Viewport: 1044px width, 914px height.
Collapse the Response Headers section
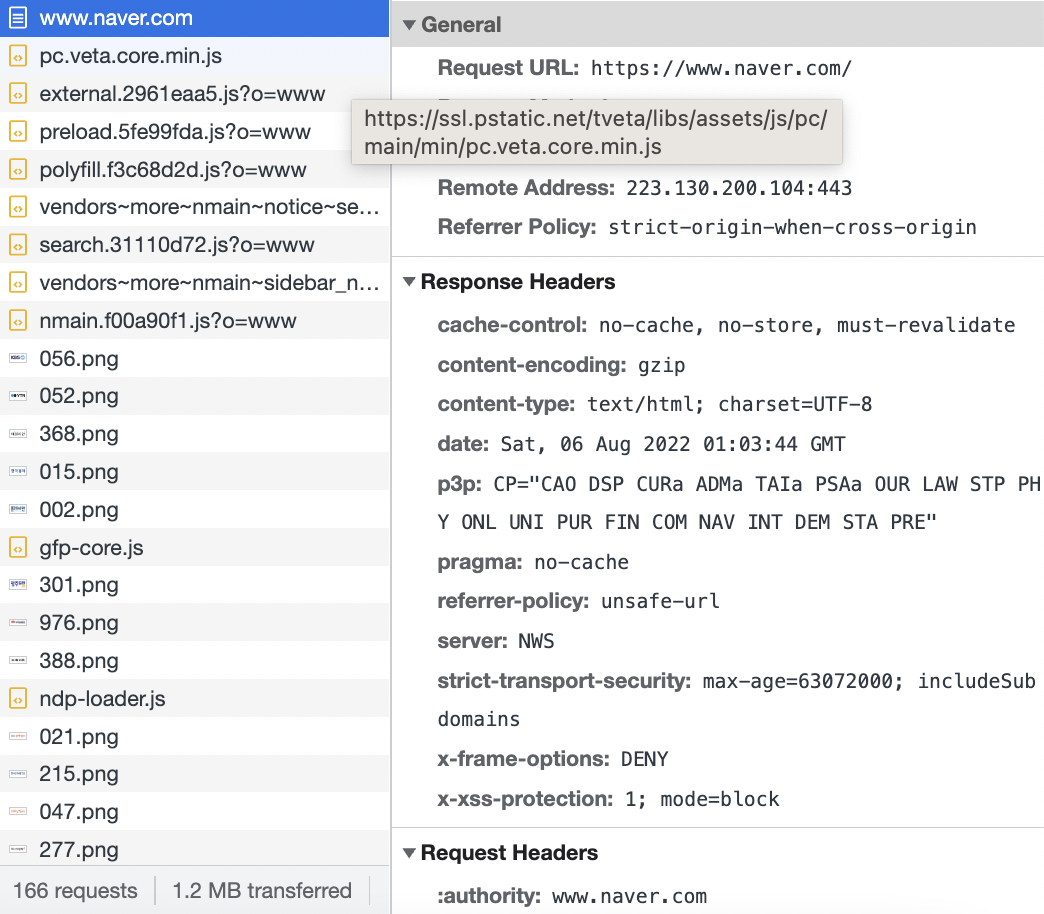coord(409,282)
